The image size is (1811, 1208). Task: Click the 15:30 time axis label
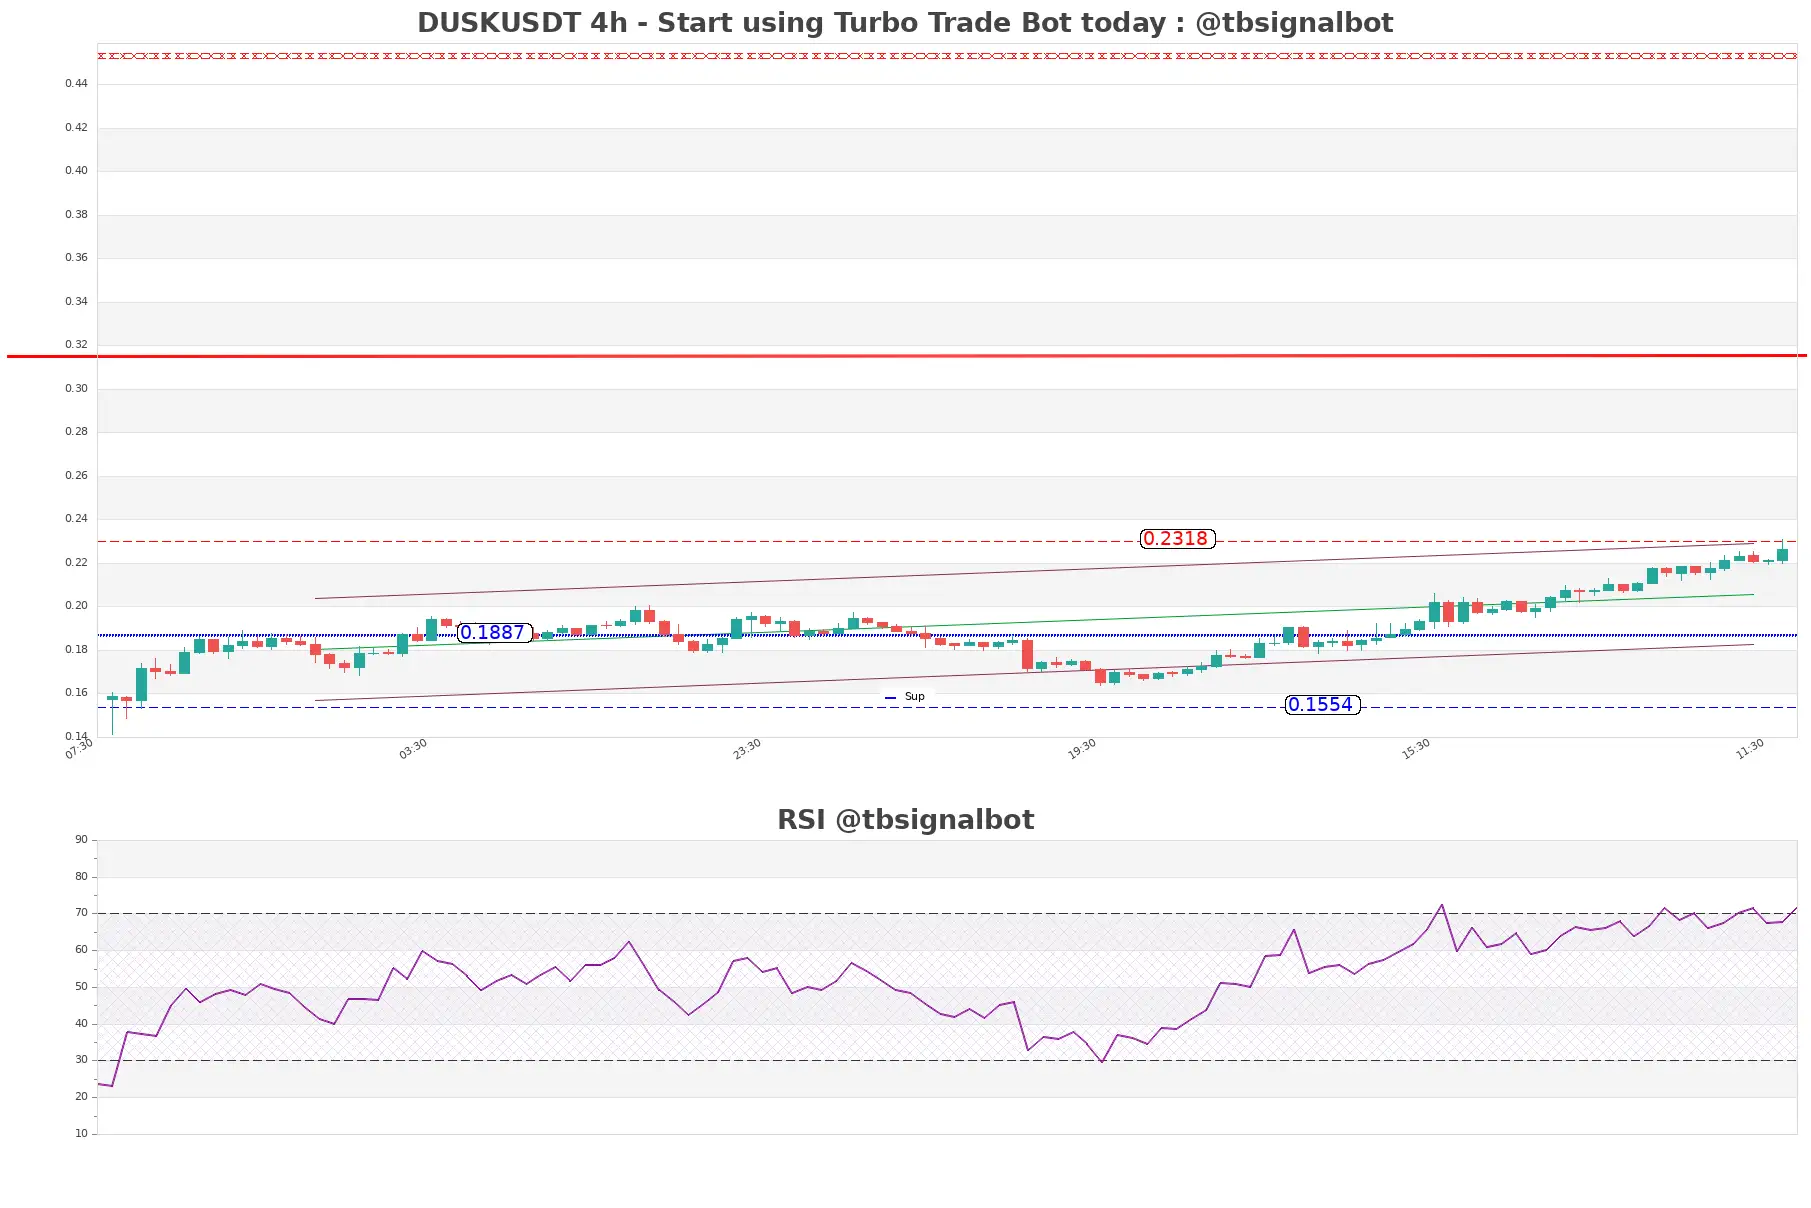1416,749
